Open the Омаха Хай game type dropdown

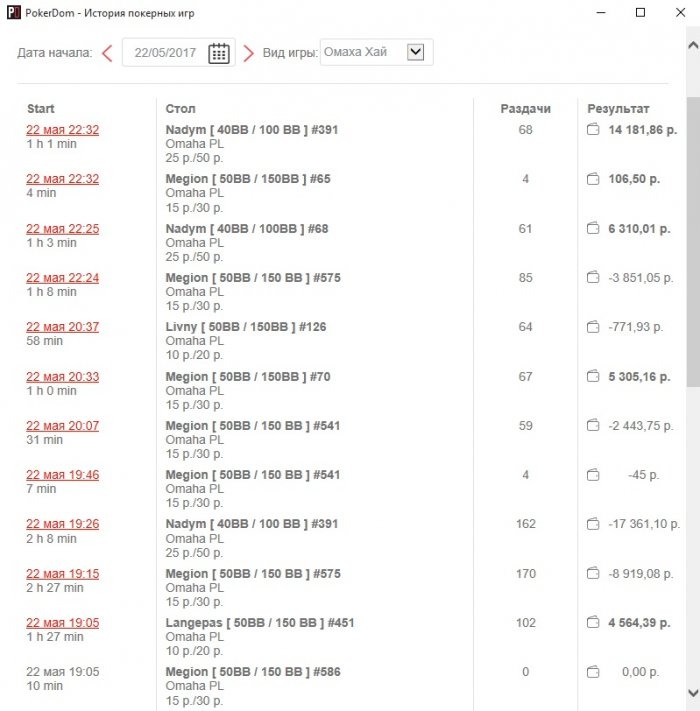[x=377, y=52]
